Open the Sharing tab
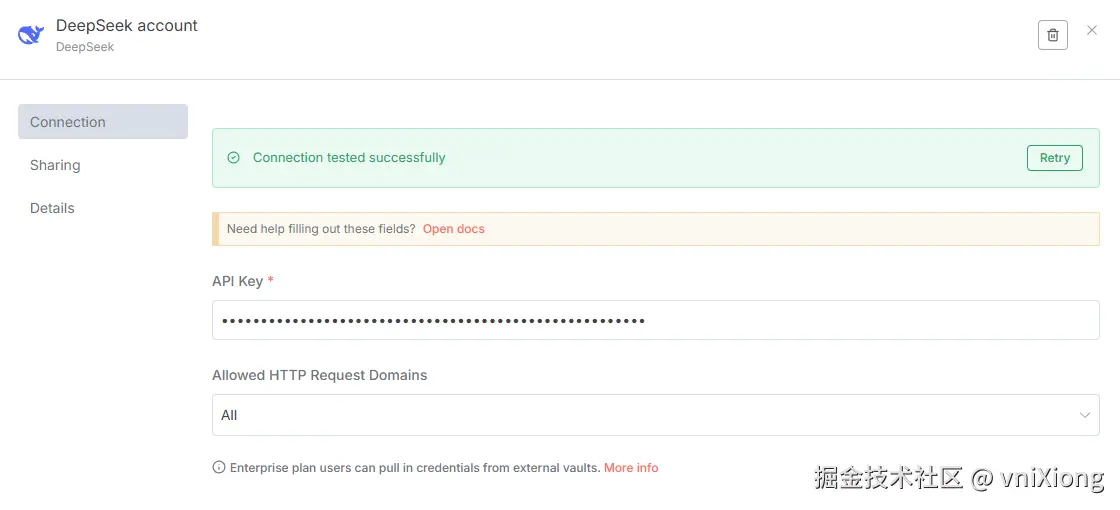Image resolution: width=1120 pixels, height=510 pixels. click(55, 165)
